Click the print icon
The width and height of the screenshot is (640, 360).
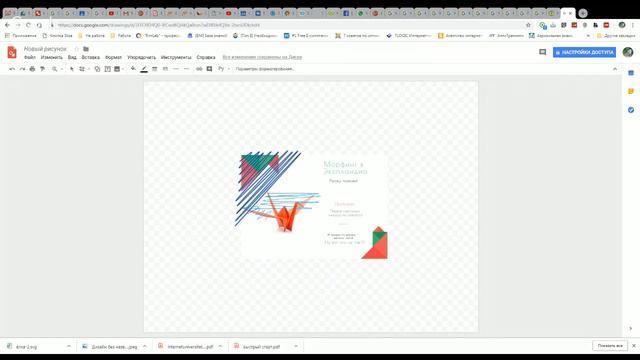[32, 69]
